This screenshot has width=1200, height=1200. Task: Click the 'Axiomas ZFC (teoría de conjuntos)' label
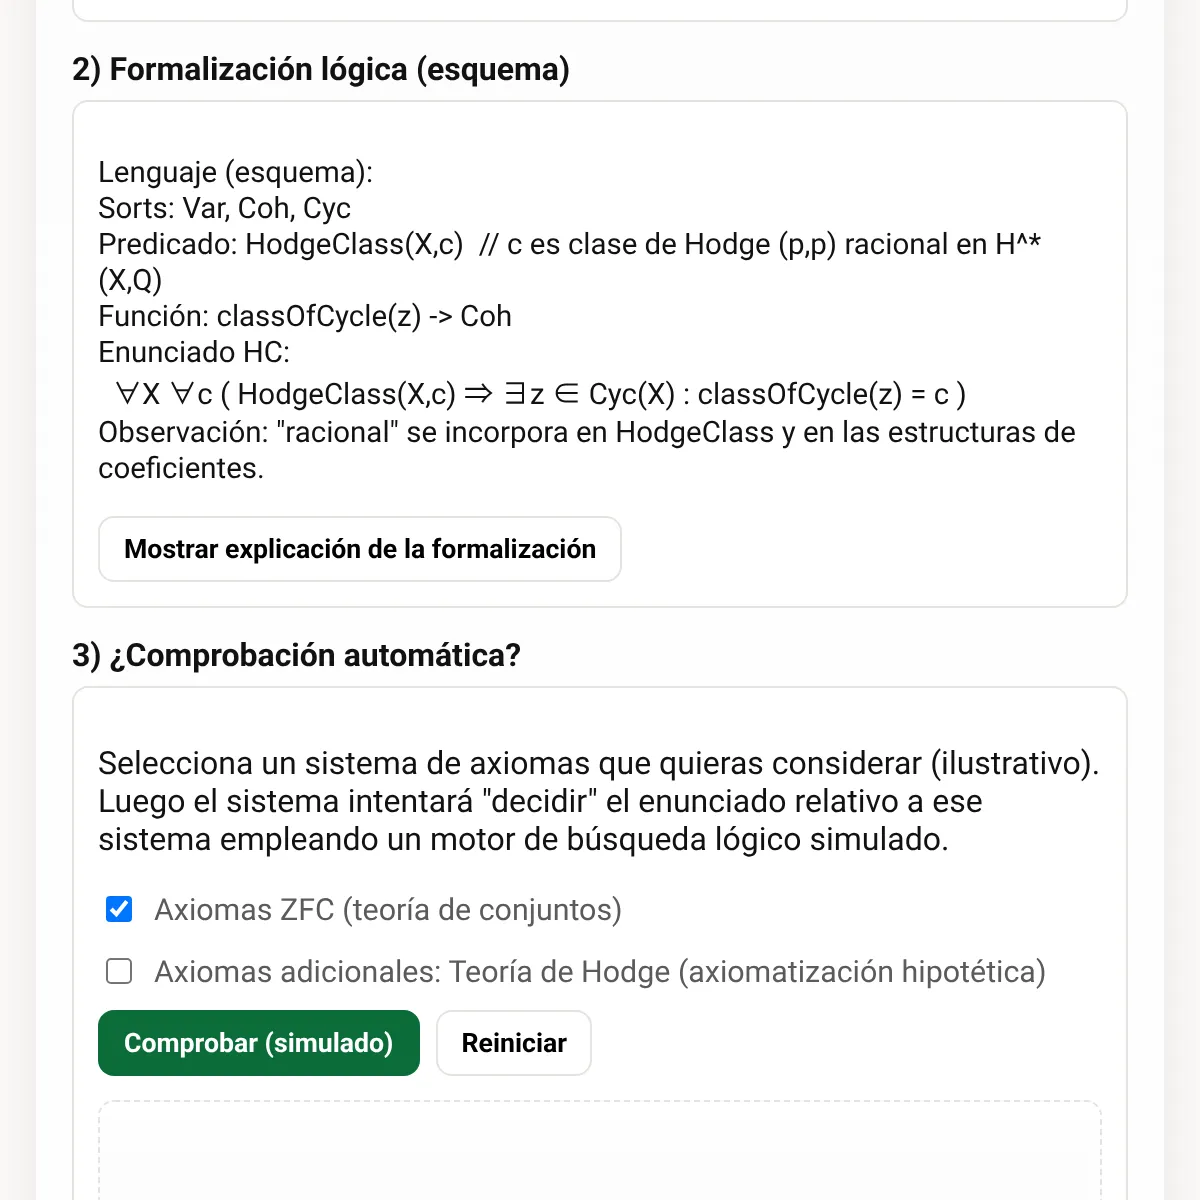tap(388, 910)
